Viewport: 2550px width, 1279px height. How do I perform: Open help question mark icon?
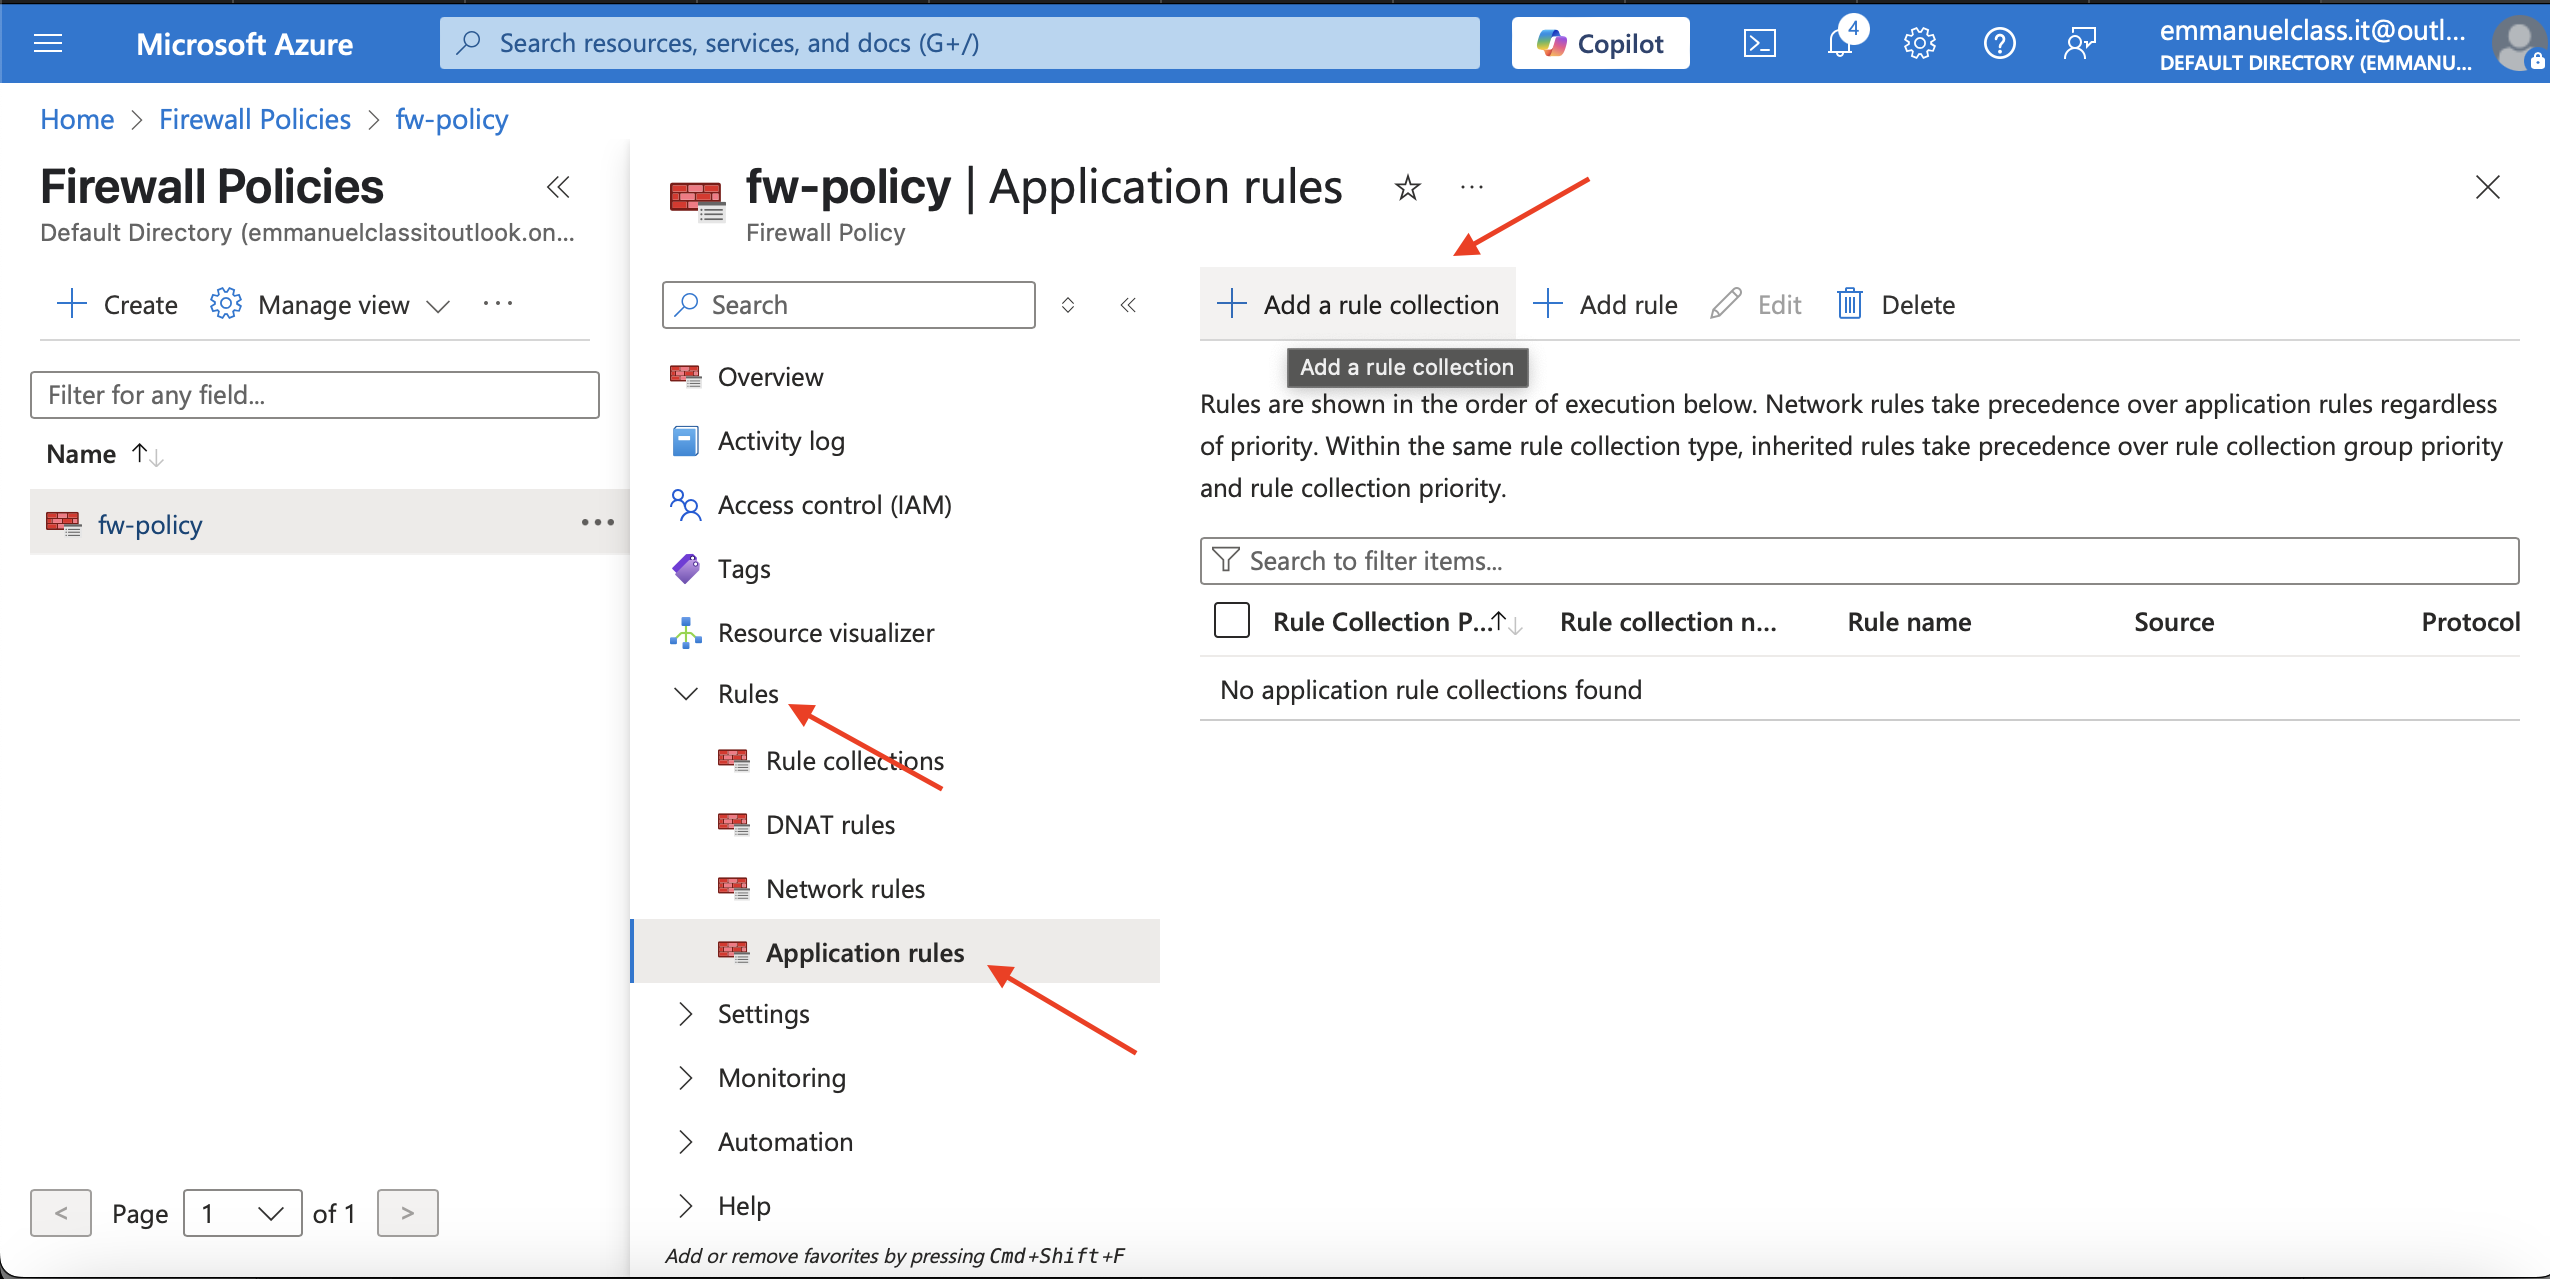(1999, 43)
